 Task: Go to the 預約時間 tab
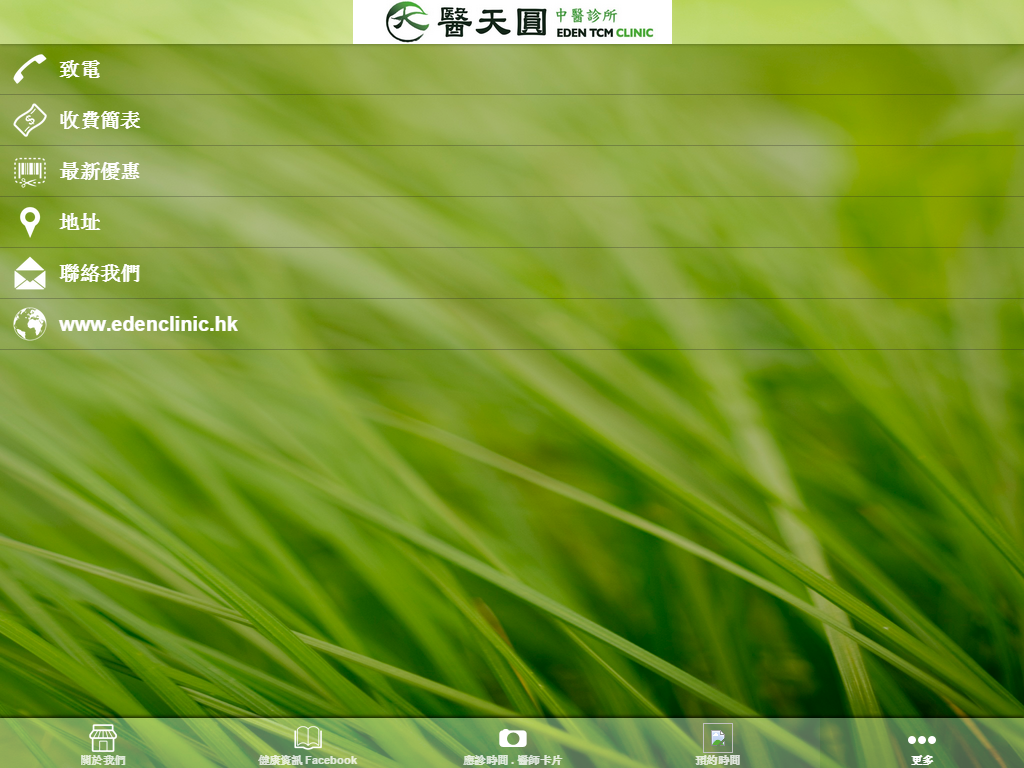[x=718, y=743]
